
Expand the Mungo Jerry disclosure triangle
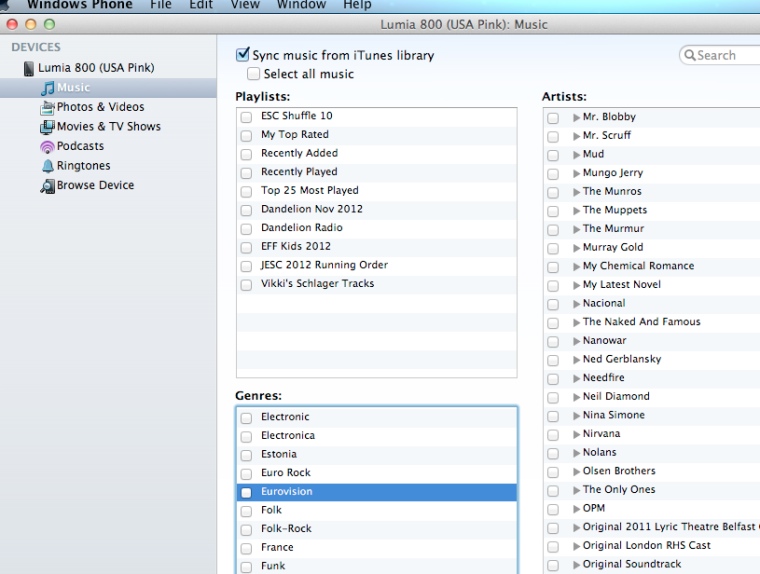pyautogui.click(x=576, y=173)
